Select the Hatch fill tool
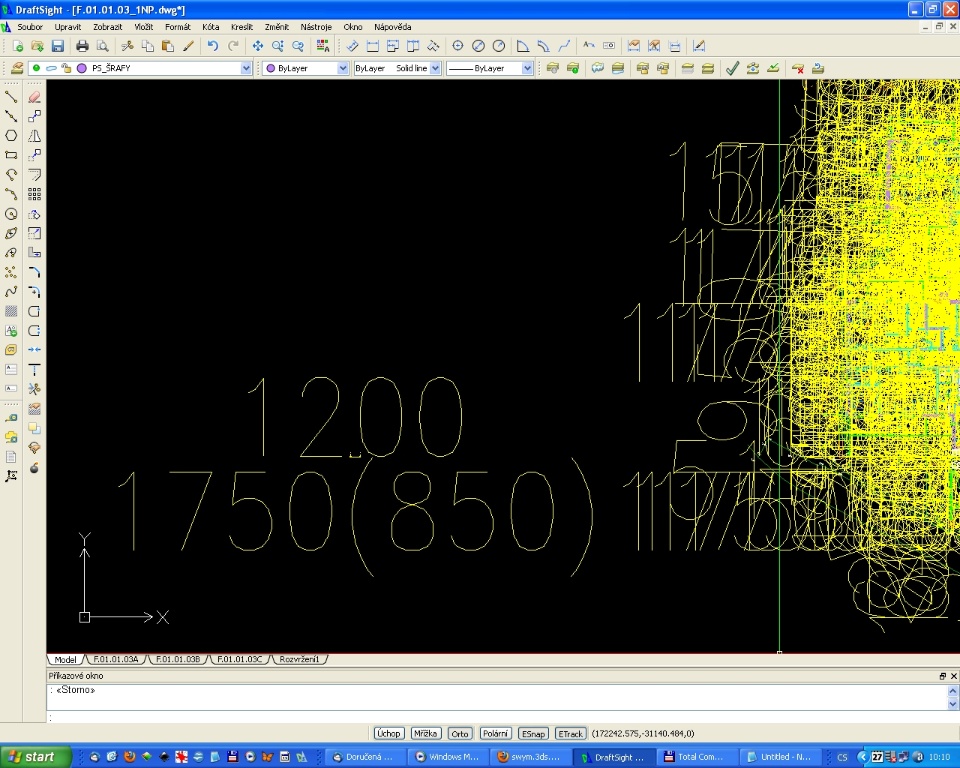 (x=11, y=311)
